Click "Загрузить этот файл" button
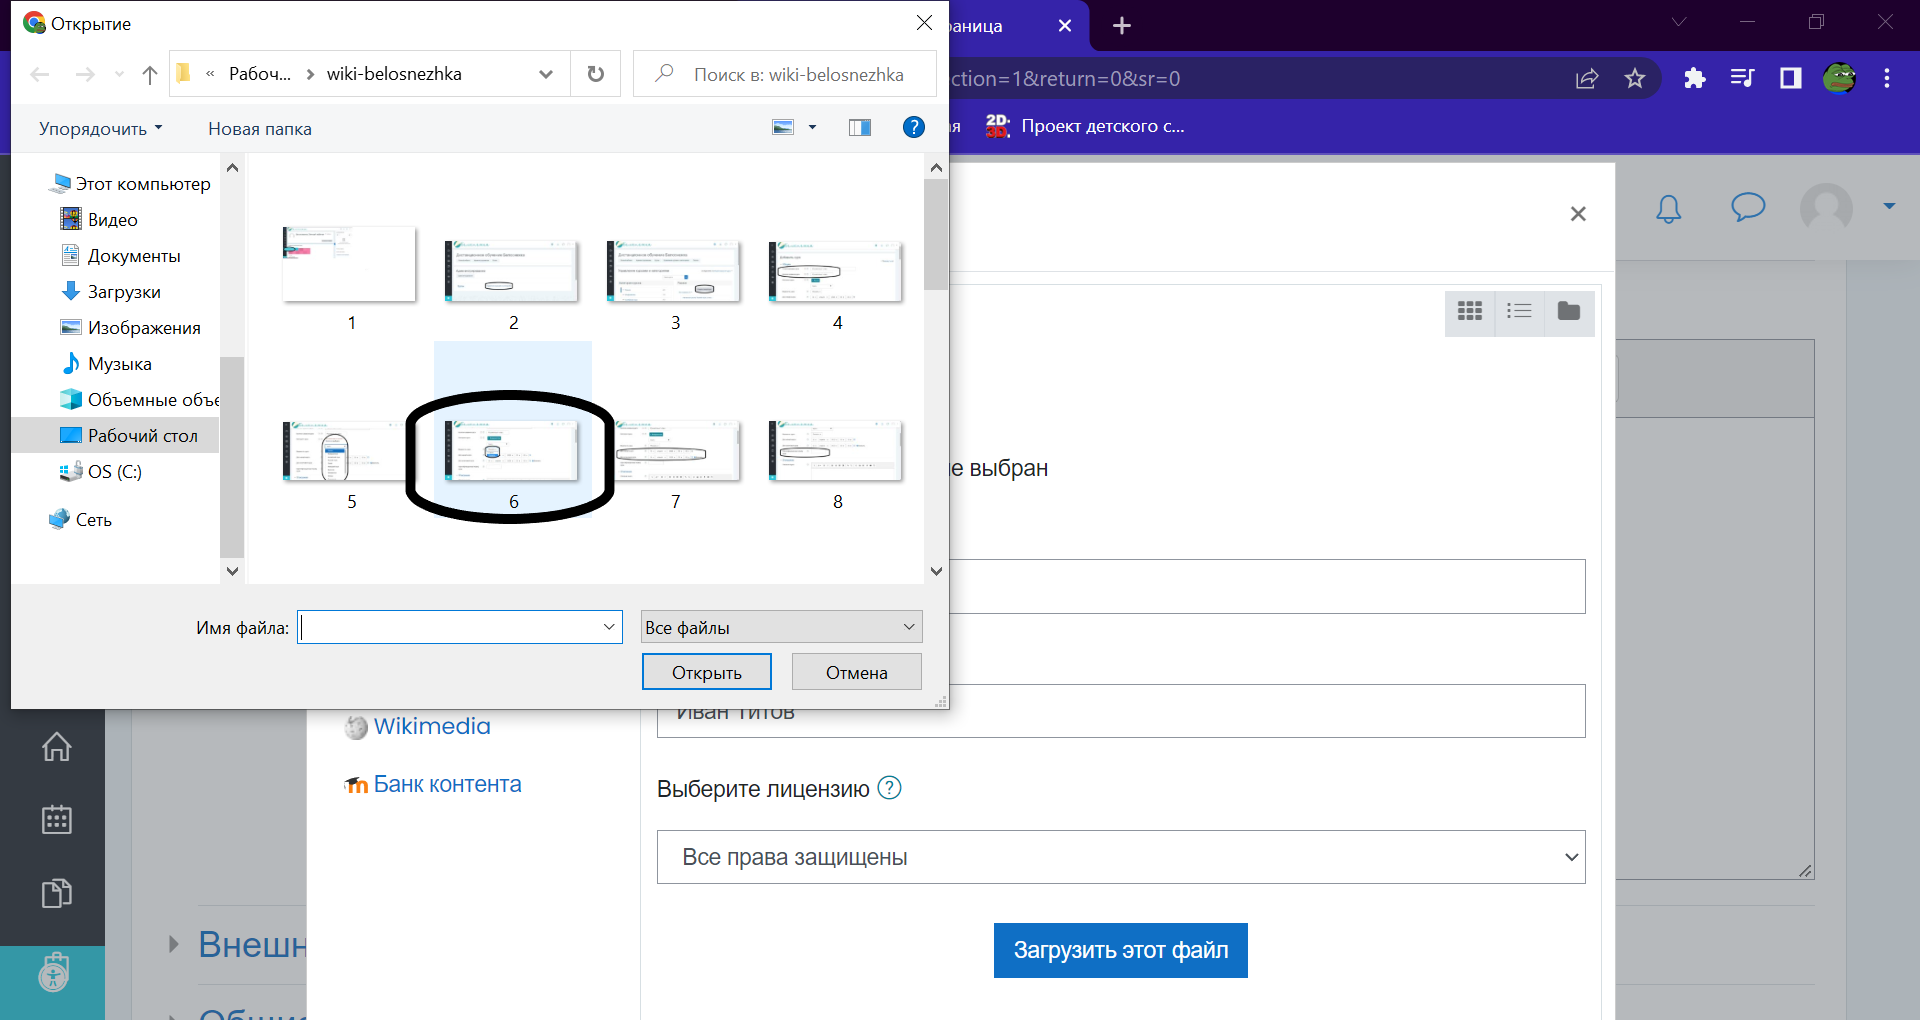1920x1020 pixels. coord(1120,950)
